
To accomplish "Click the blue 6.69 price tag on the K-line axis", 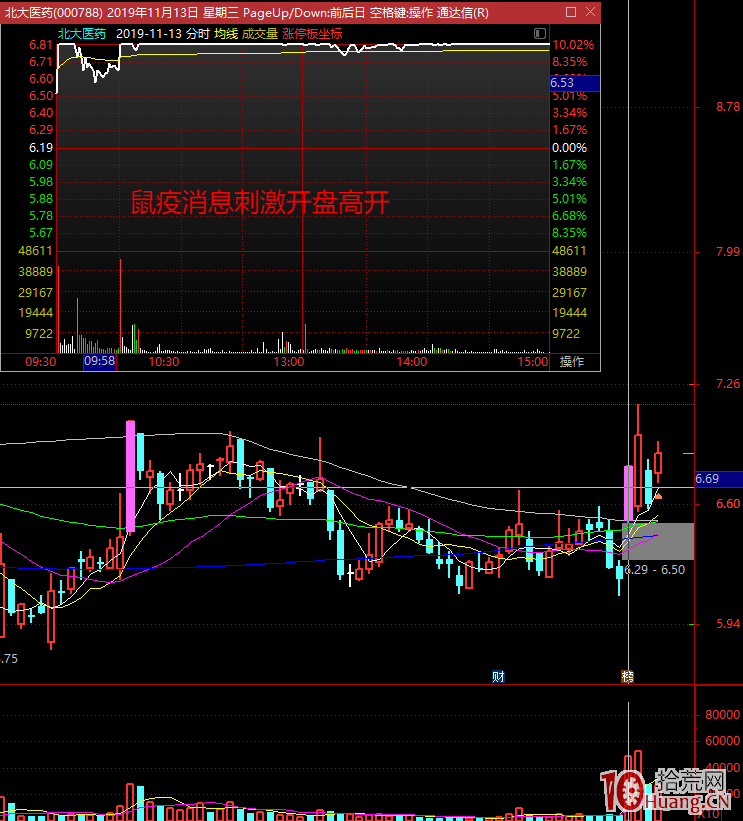I will (x=718, y=479).
